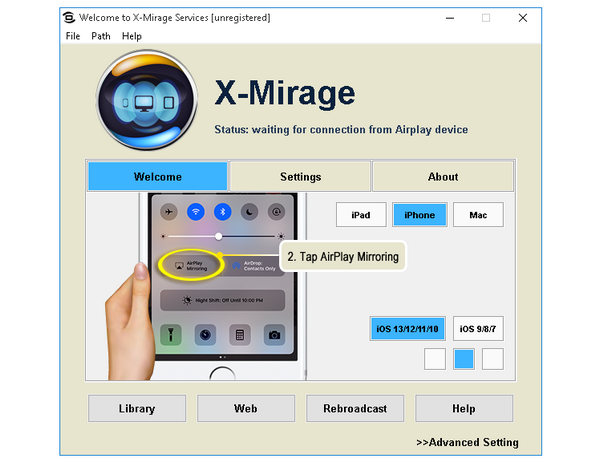This screenshot has width=600, height=463.
Task: Click the Web button
Action: coord(246,408)
